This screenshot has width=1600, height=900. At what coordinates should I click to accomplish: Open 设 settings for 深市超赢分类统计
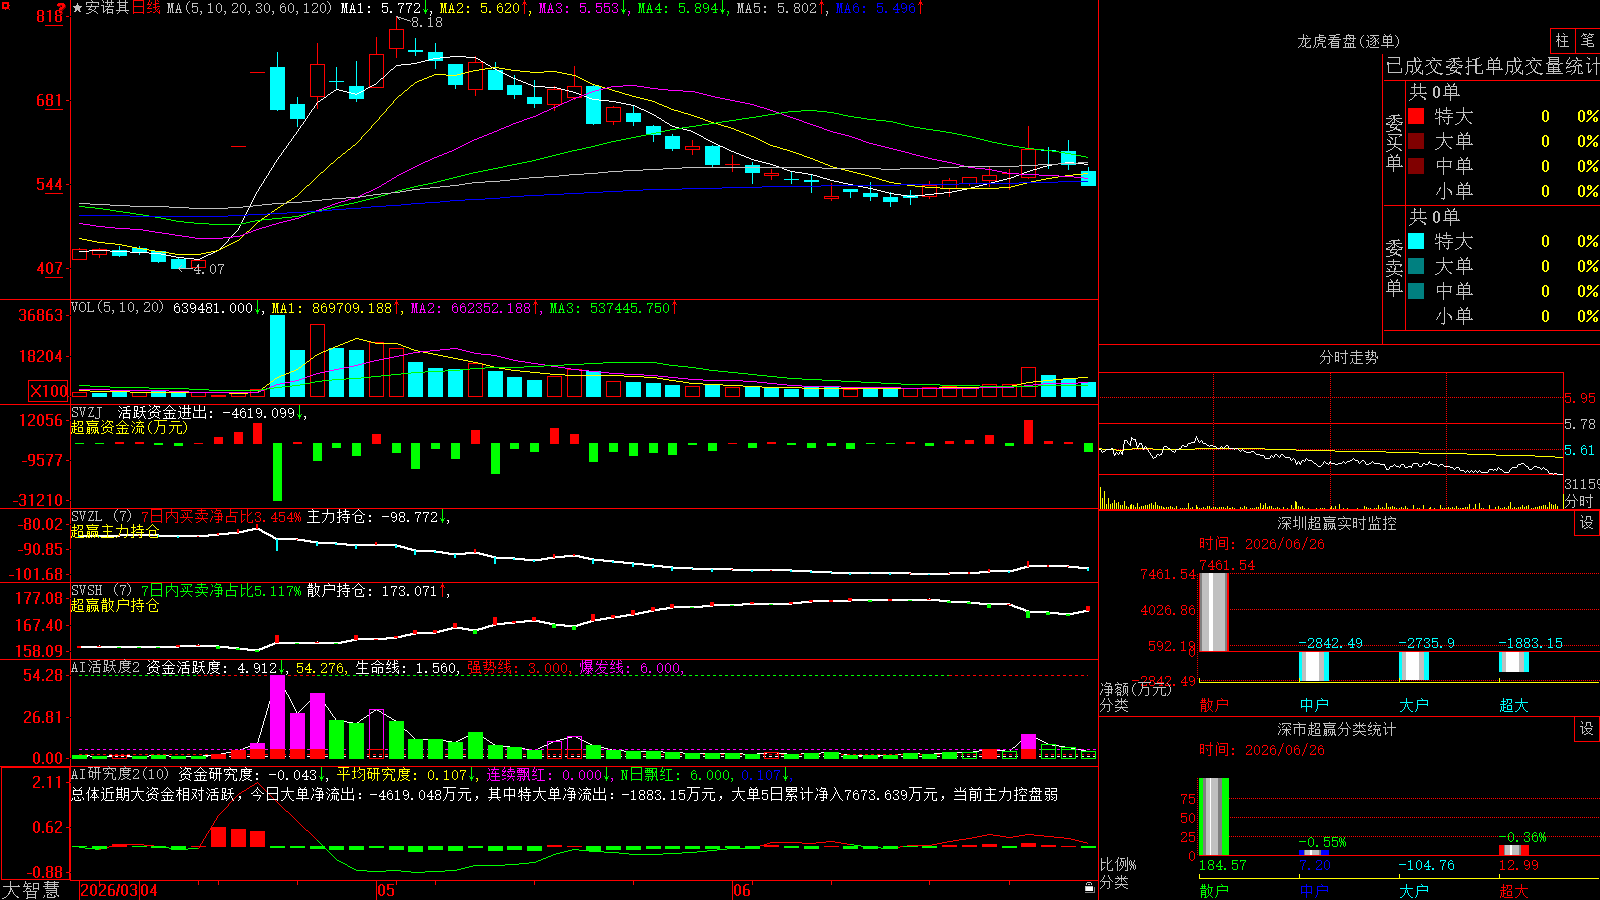tap(1587, 729)
